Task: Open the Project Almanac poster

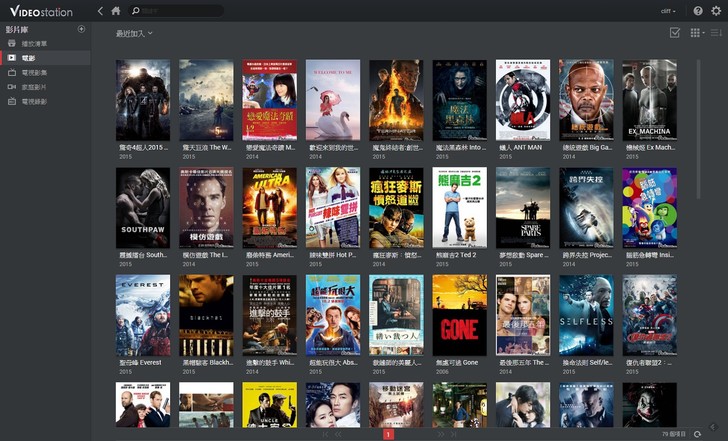Action: pyautogui.click(x=586, y=208)
